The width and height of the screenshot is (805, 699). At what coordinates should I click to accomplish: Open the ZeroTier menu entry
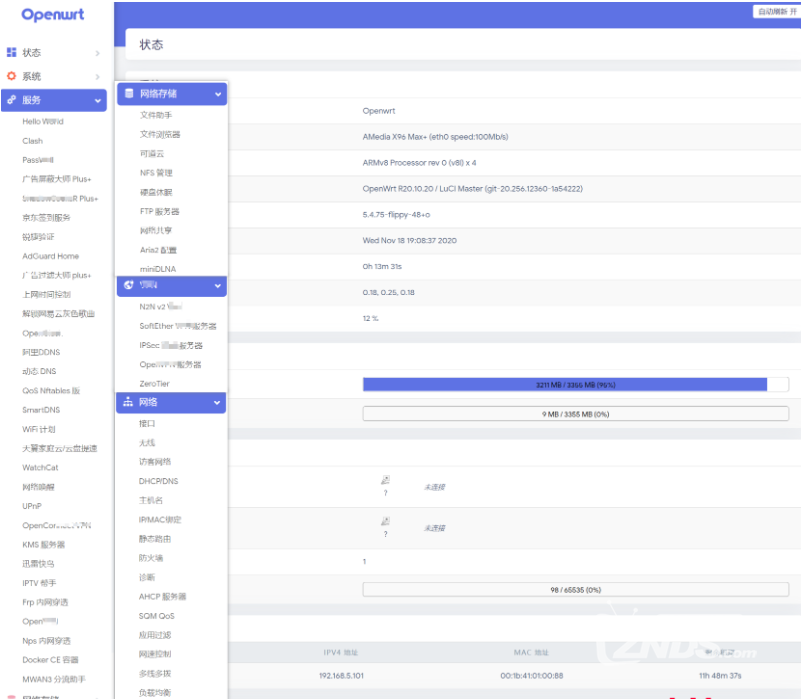point(155,383)
